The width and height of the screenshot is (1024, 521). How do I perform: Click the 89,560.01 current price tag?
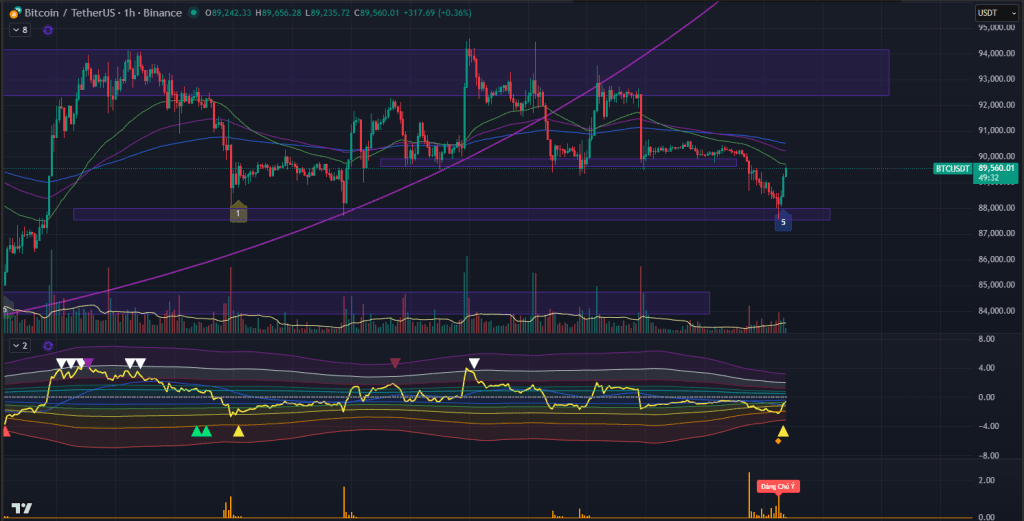(x=998, y=169)
